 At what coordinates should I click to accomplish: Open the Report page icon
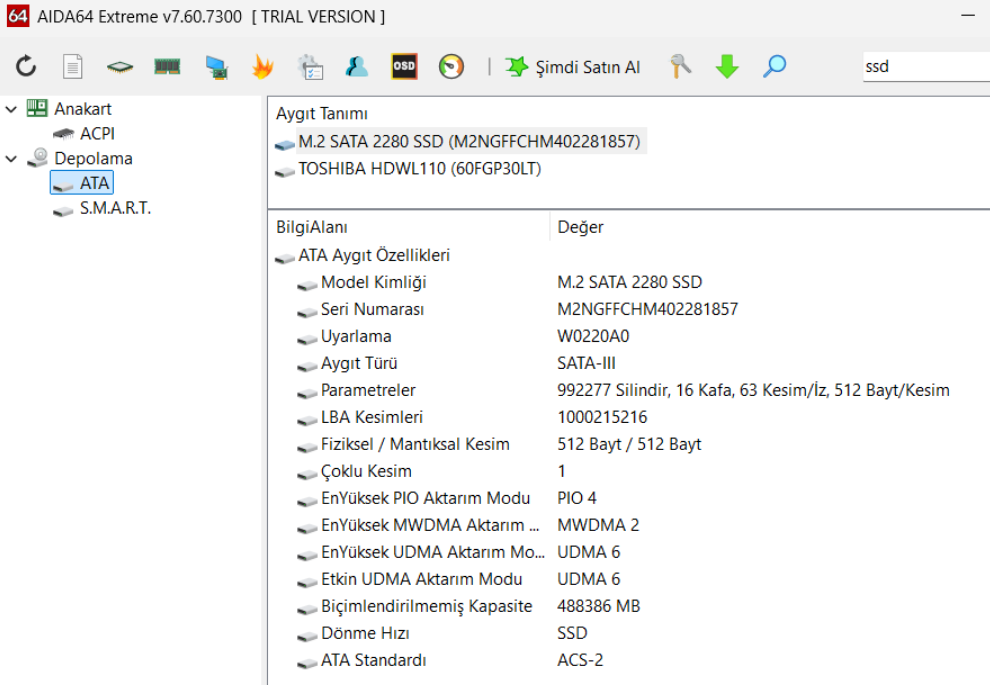[73, 66]
